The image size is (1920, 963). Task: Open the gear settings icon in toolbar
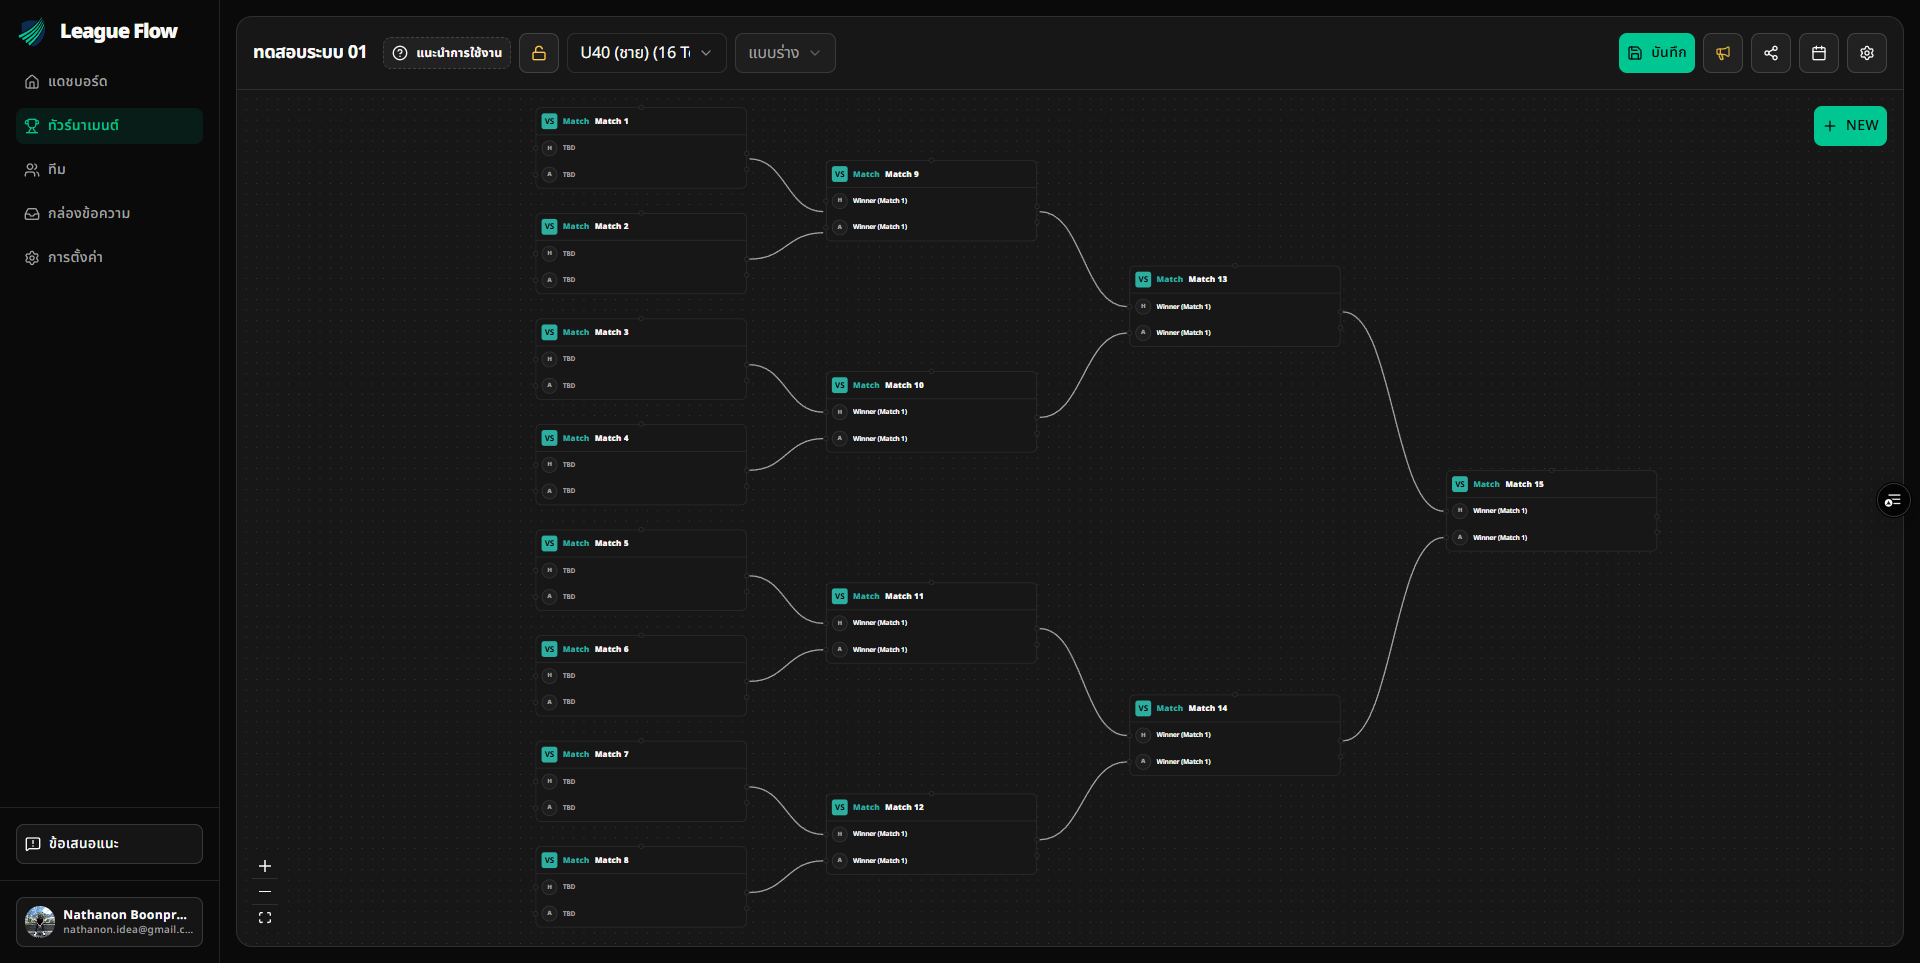pos(1867,53)
